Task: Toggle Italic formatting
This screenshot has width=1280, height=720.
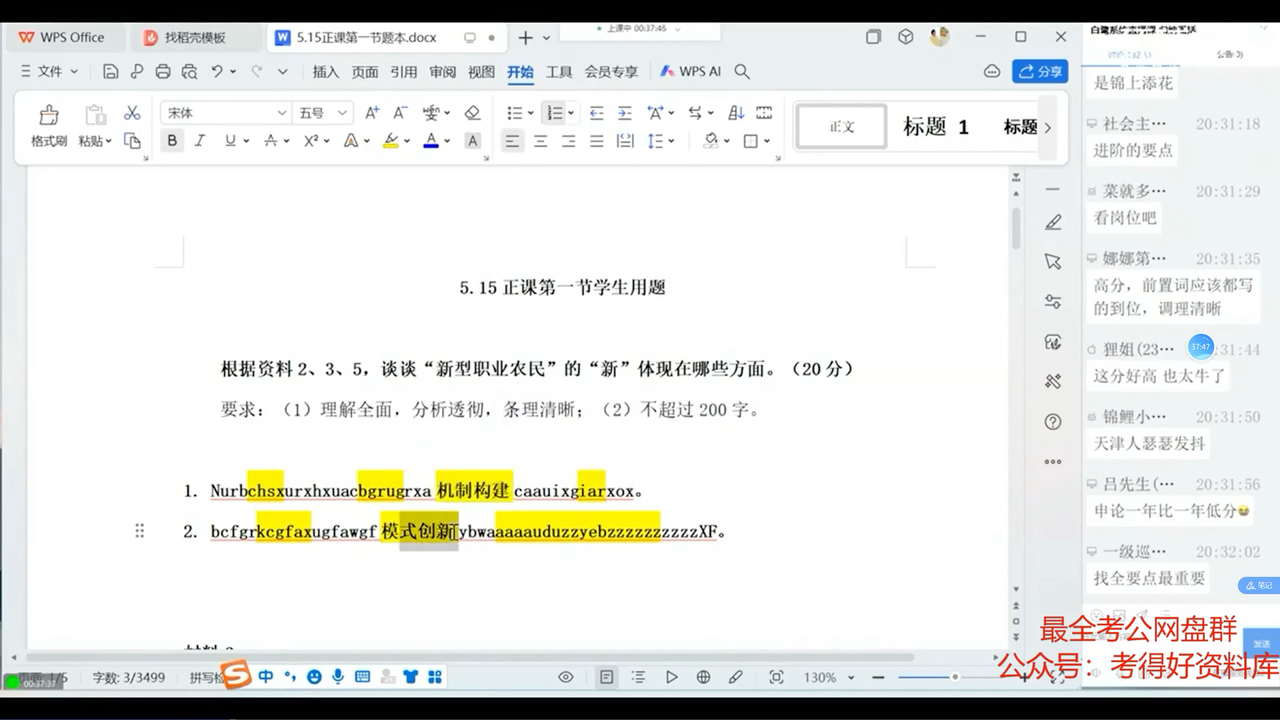Action: point(200,141)
